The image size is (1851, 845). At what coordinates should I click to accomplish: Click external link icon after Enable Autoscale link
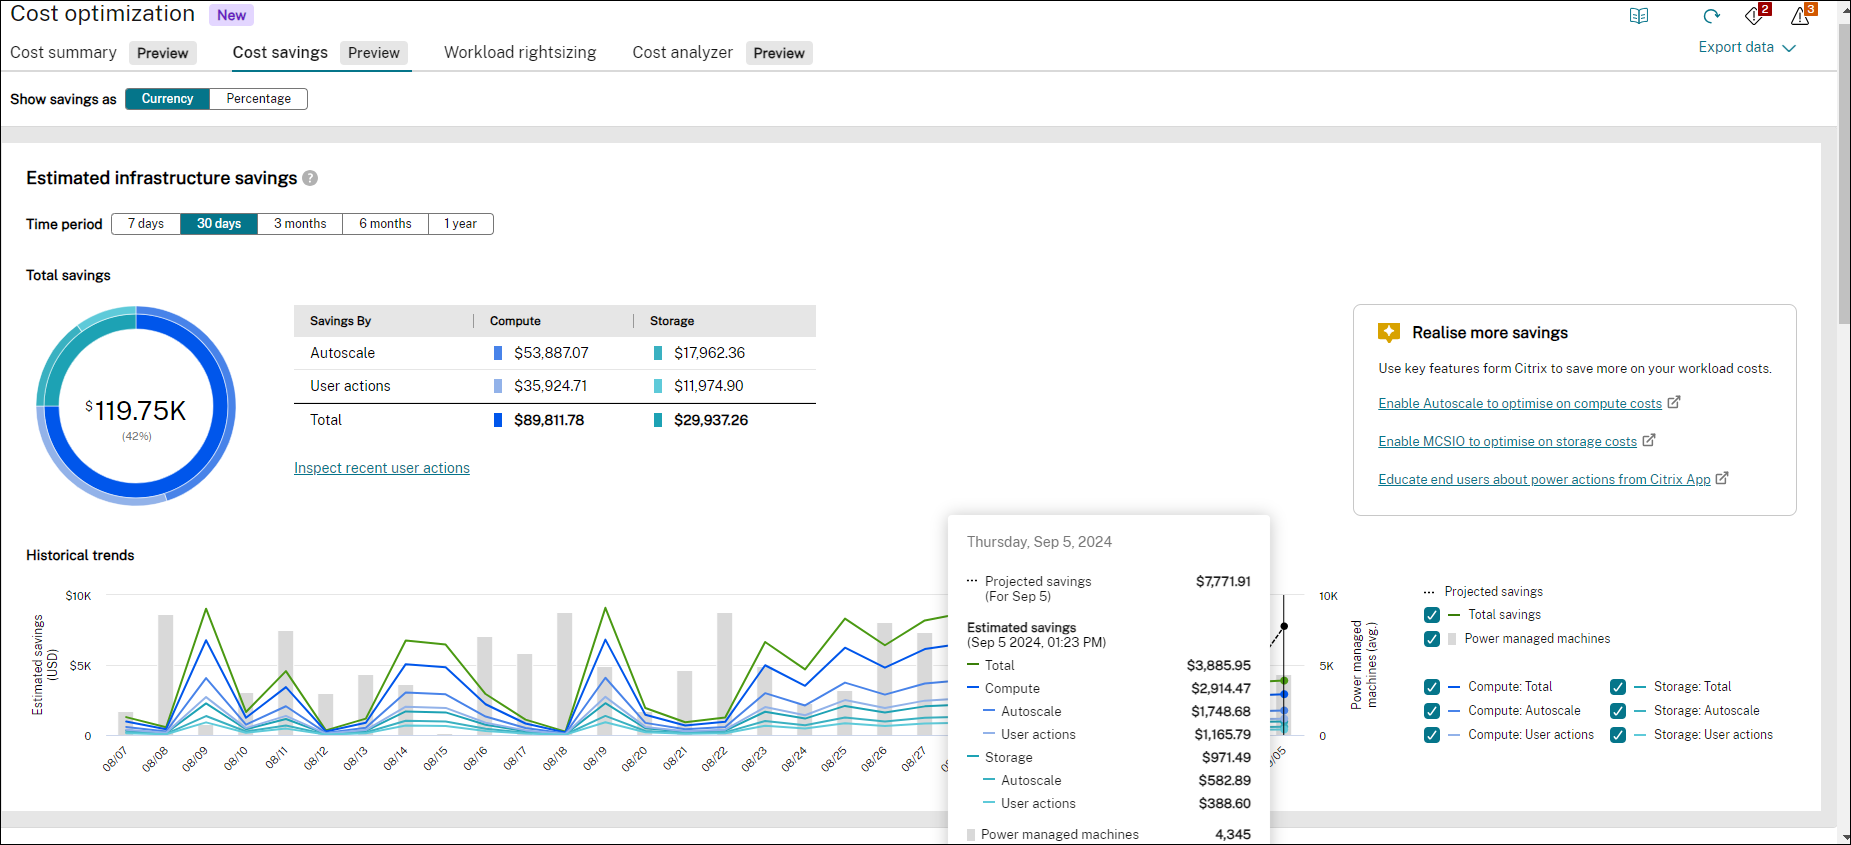(1674, 402)
